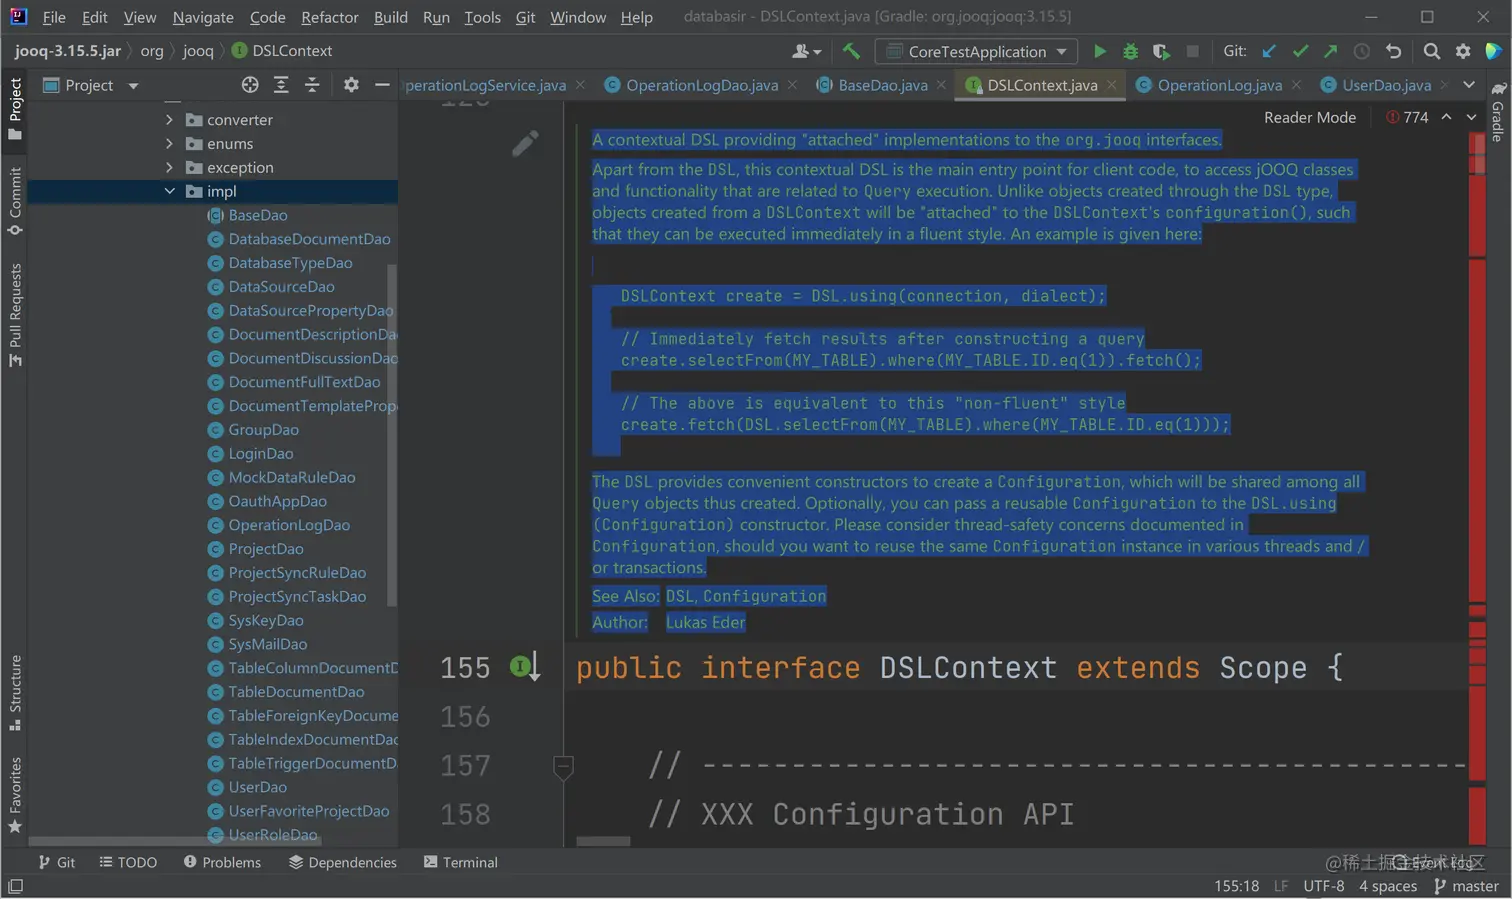This screenshot has height=899, width=1512.
Task: Build the project with the hammer icon
Action: coord(851,51)
